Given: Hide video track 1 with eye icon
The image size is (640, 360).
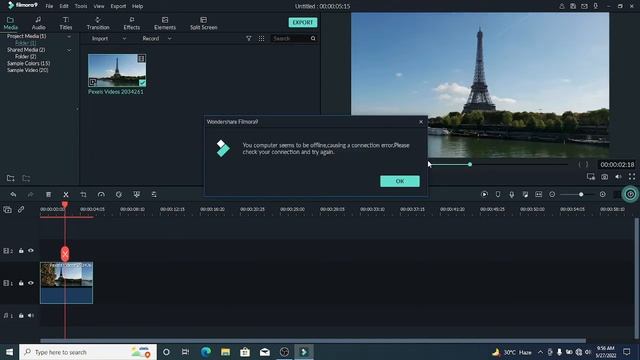Looking at the screenshot, I should tap(31, 283).
